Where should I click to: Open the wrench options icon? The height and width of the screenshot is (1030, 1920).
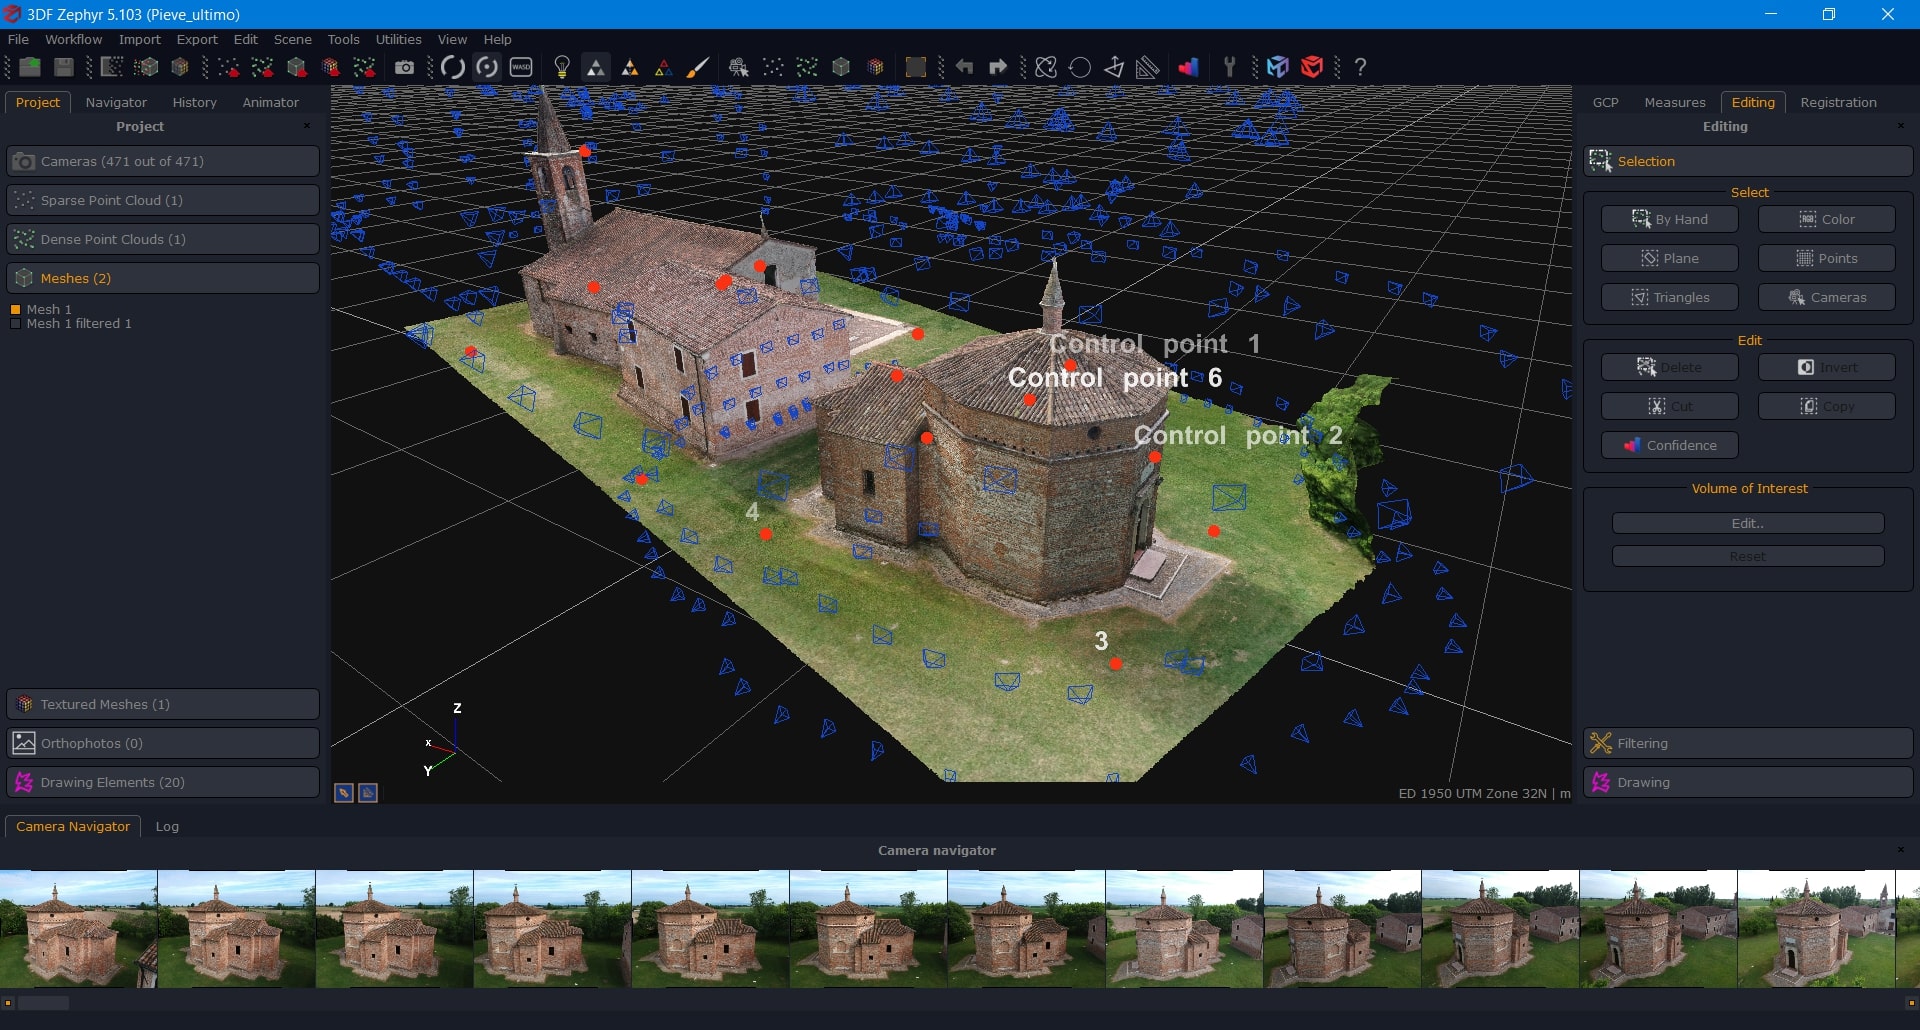pos(1230,67)
